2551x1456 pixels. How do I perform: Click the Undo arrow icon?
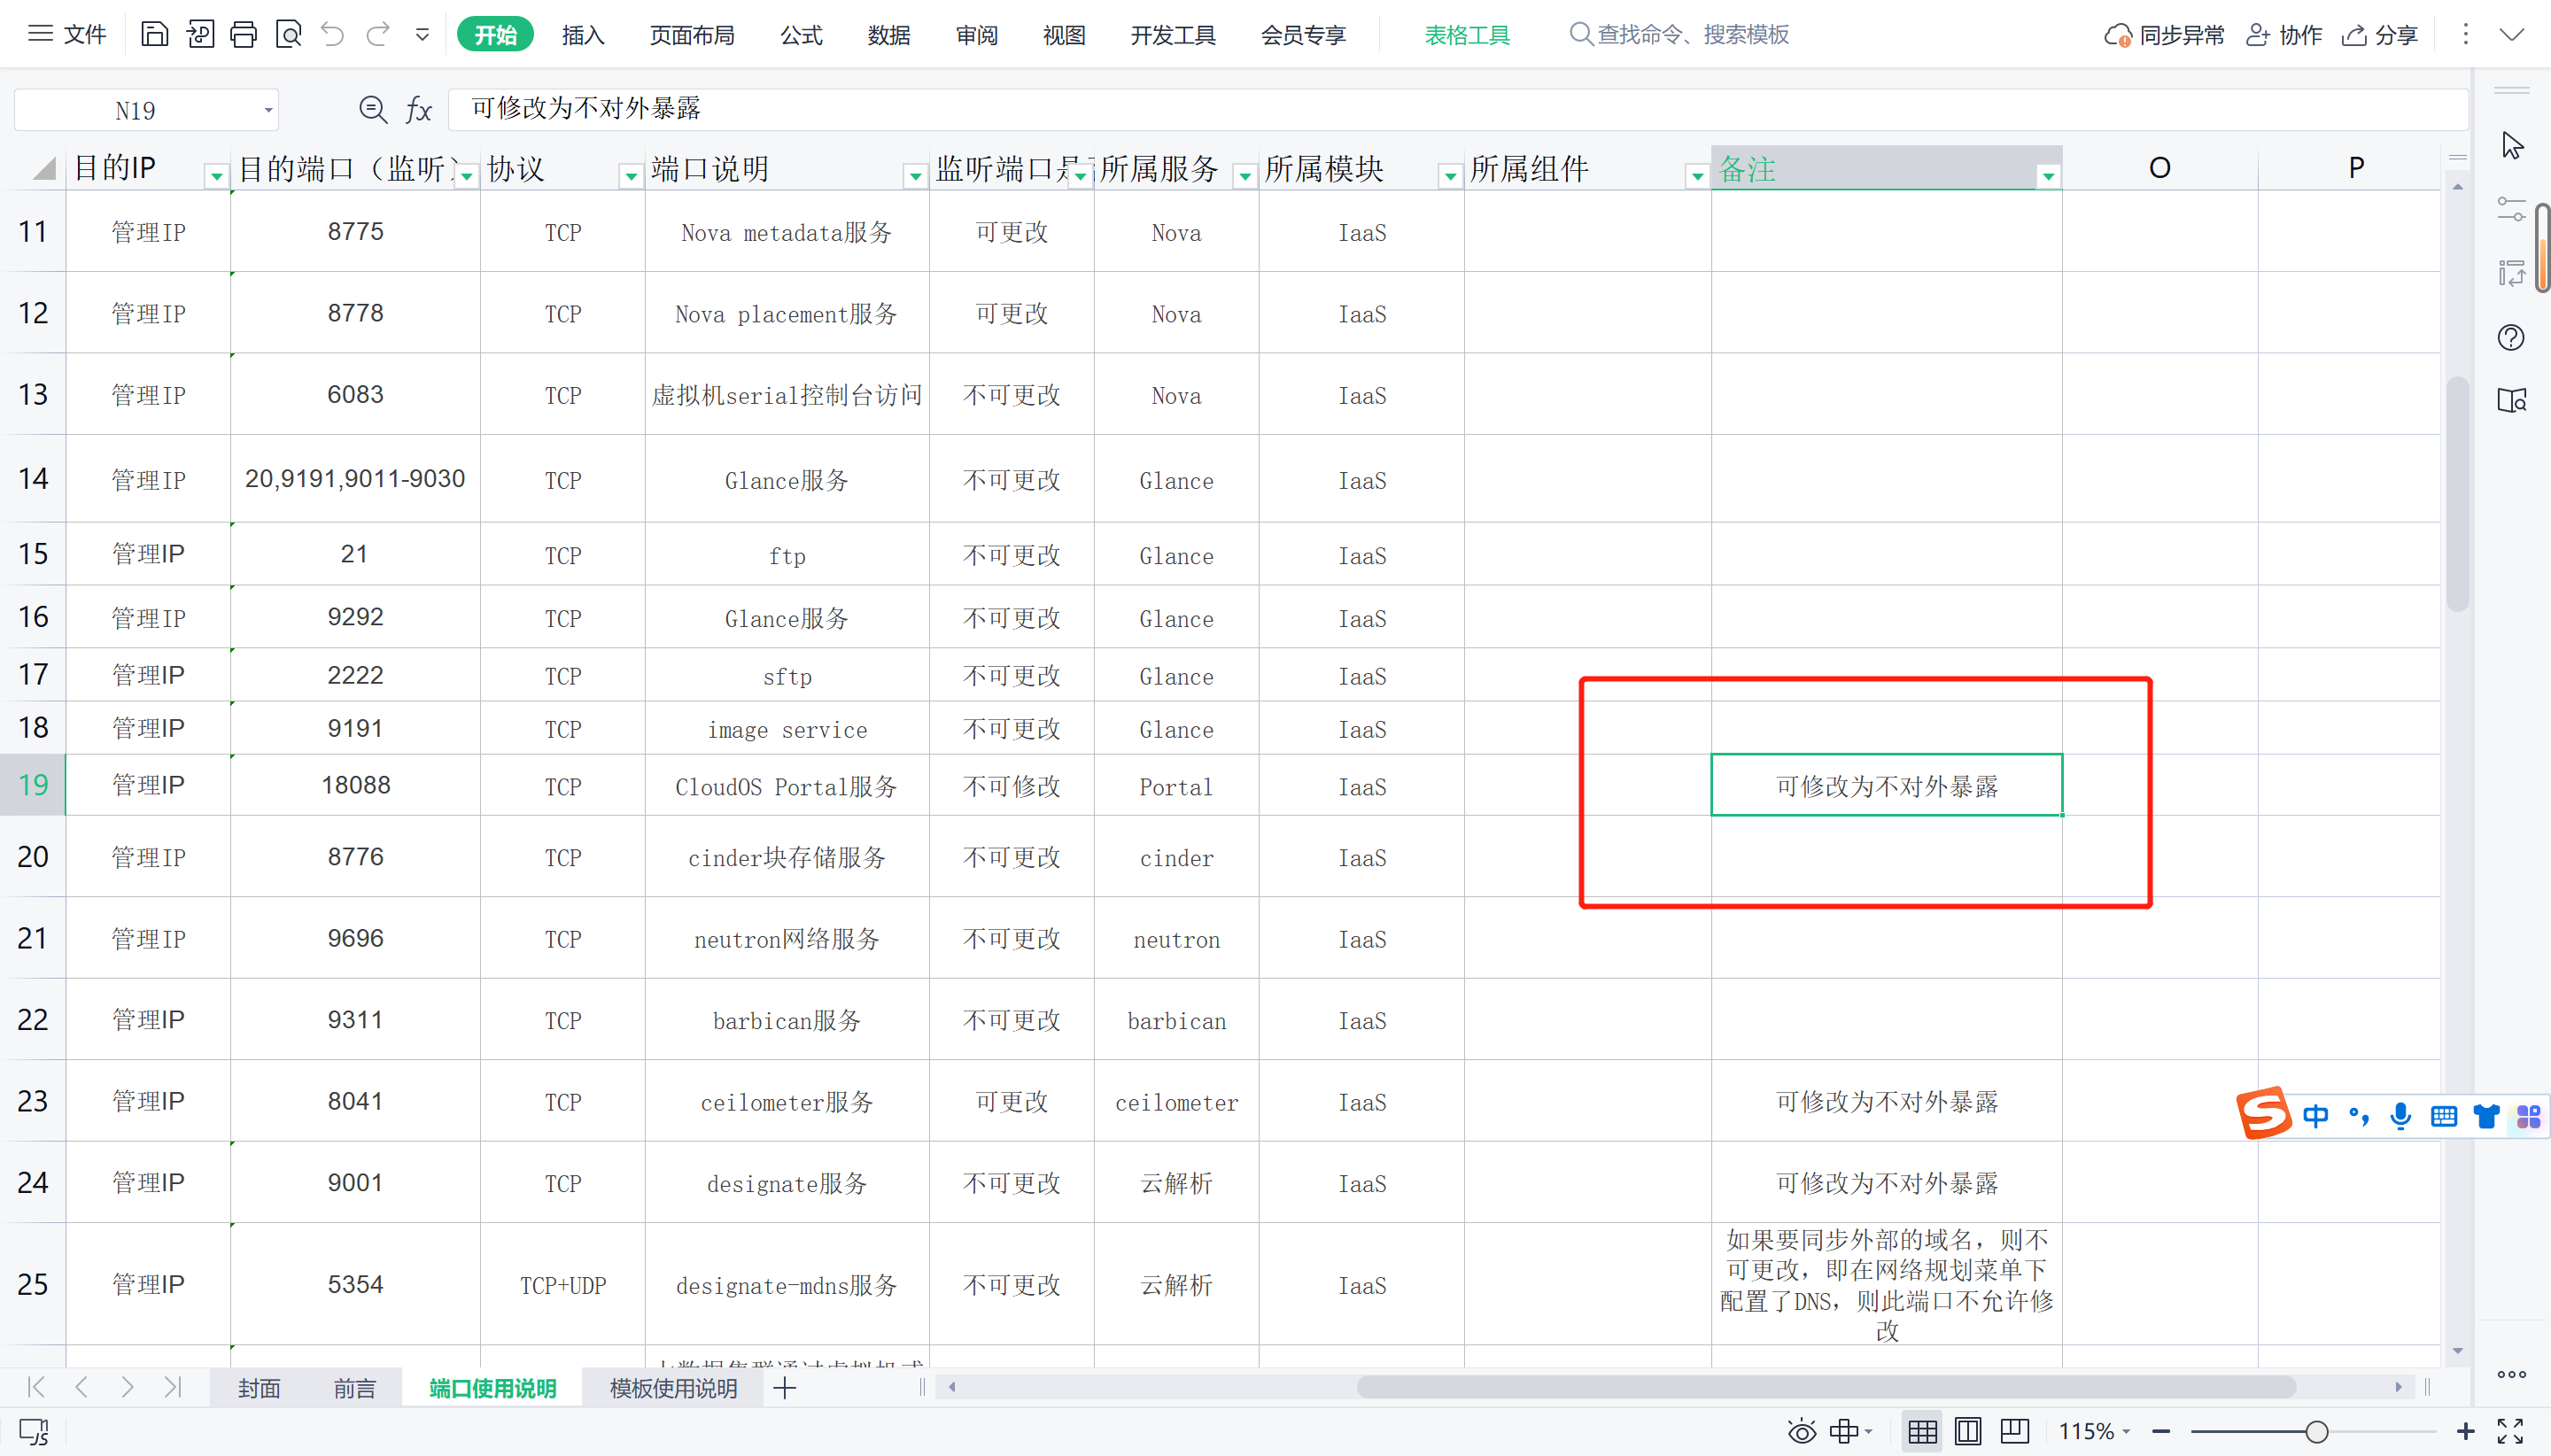click(332, 35)
